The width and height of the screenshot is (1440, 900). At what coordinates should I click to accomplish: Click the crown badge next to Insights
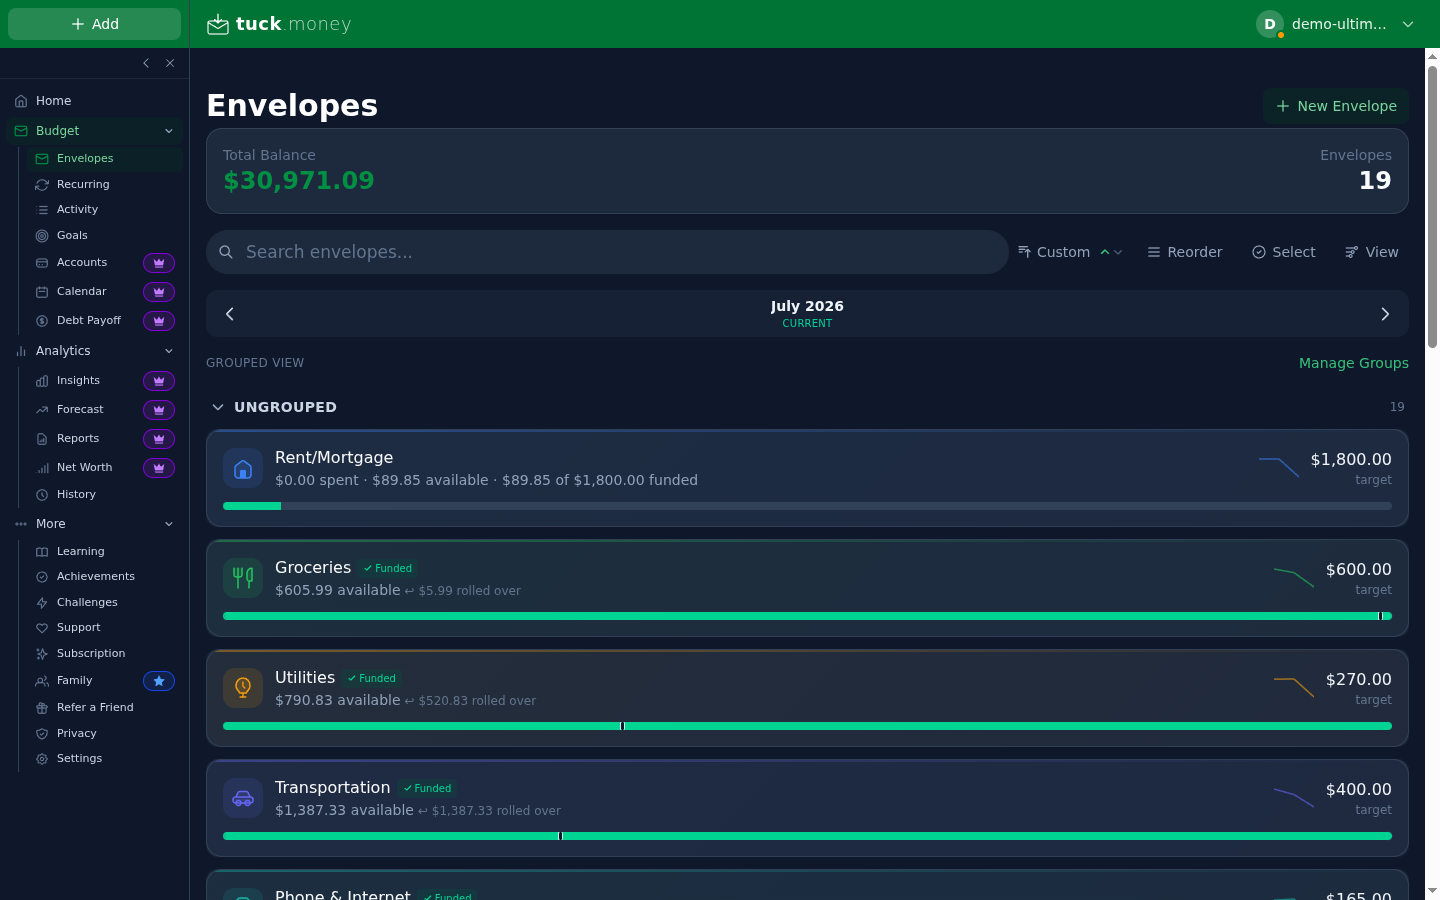[x=159, y=381]
